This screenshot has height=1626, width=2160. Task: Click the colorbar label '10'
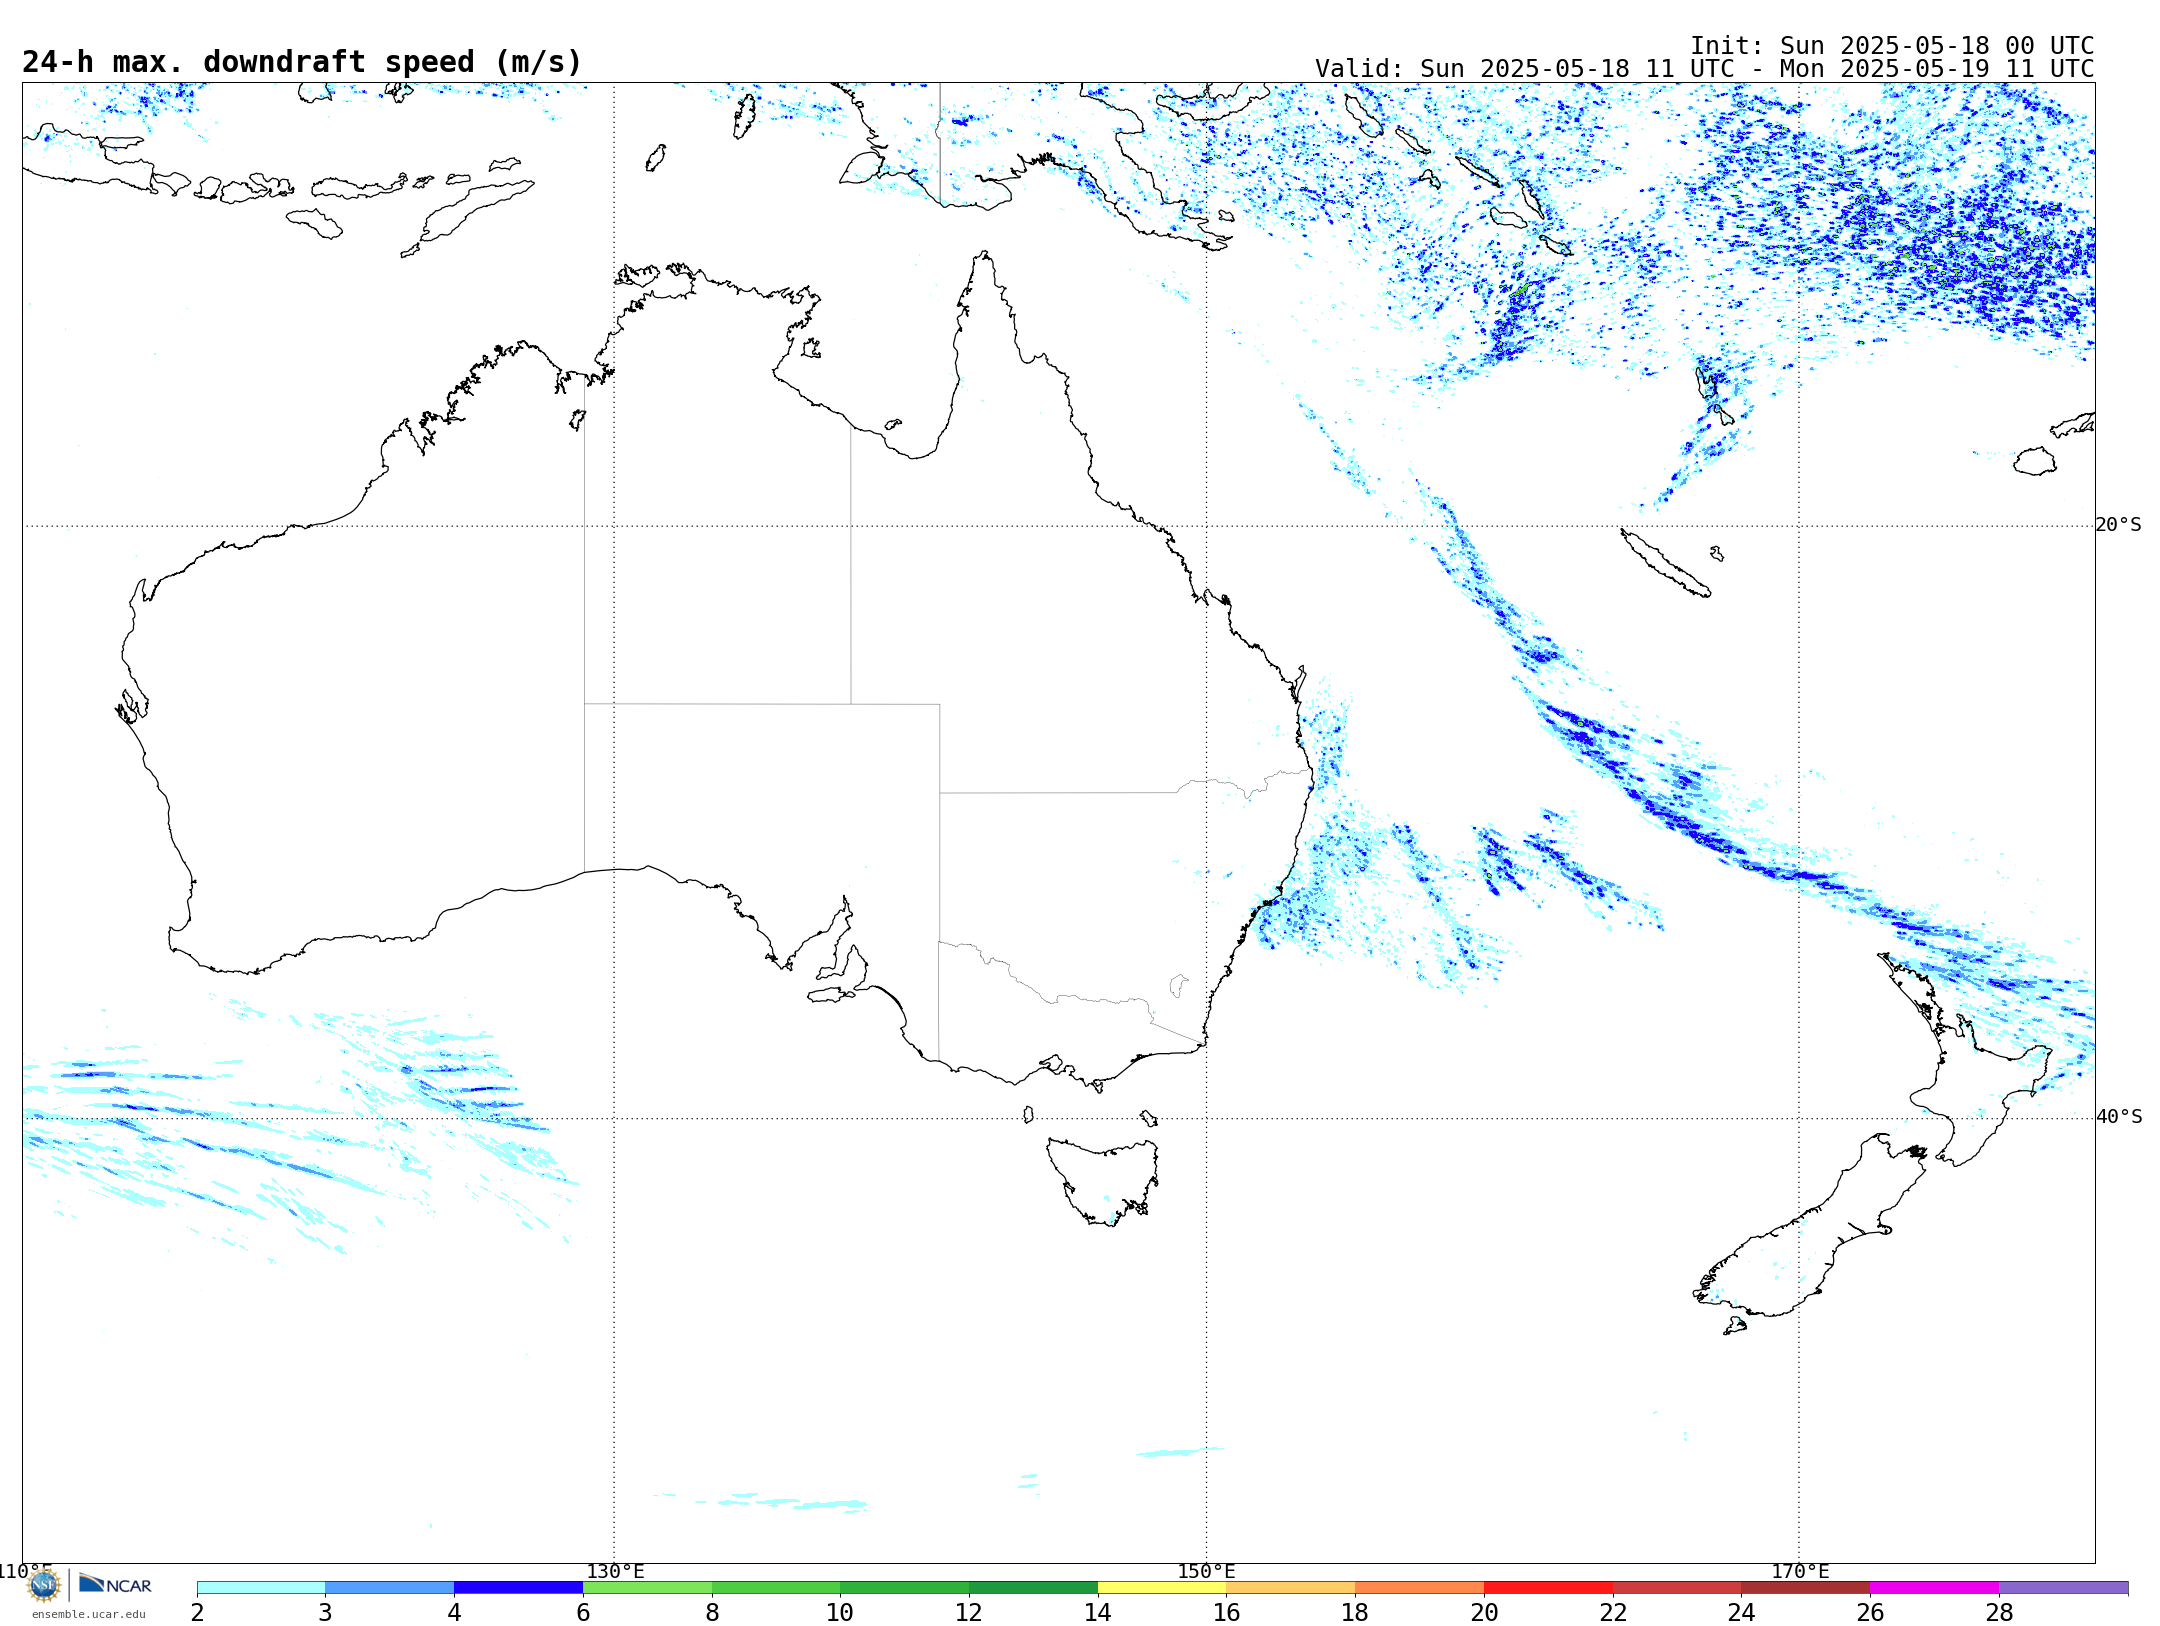(840, 1612)
